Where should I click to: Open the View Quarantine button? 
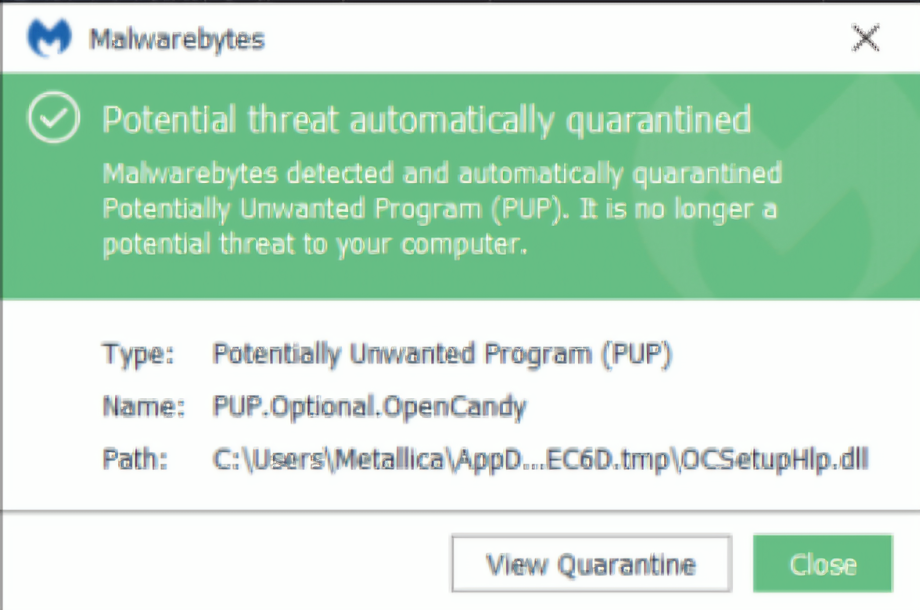(x=591, y=564)
